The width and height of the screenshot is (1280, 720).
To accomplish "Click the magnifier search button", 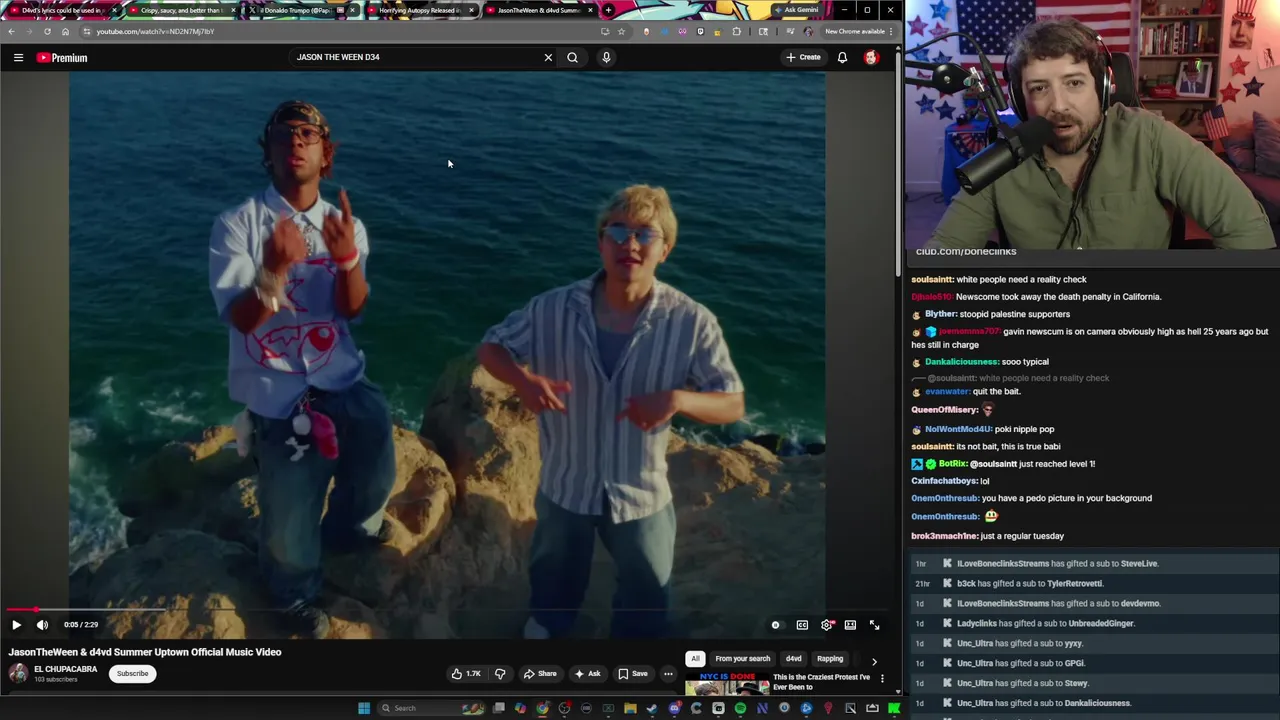I will pyautogui.click(x=572, y=57).
